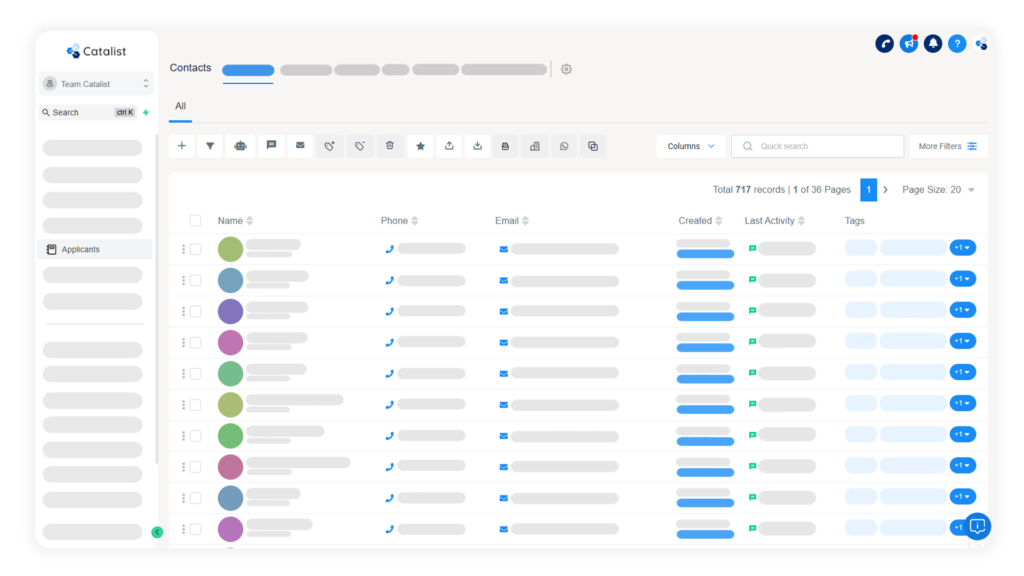Open Applicants in the sidebar

point(80,250)
